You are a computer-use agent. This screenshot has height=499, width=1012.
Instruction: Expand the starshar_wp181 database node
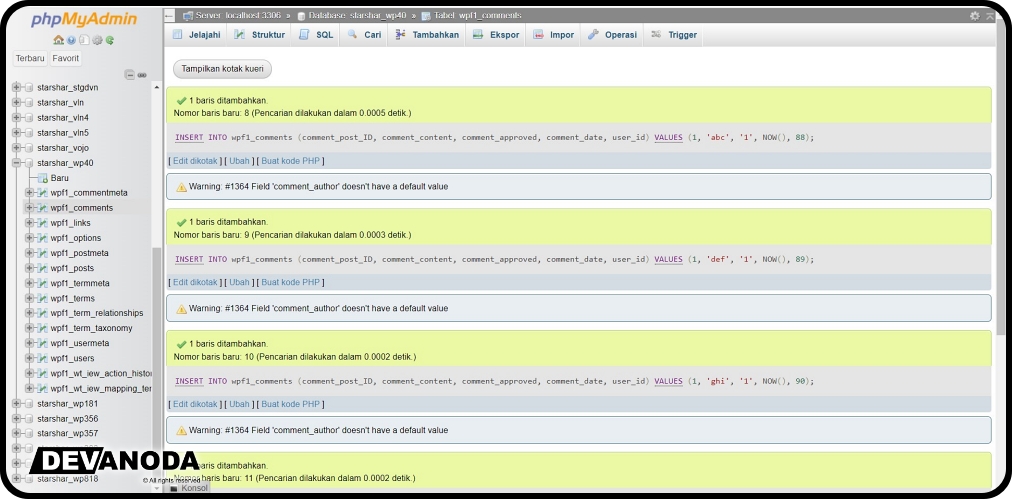point(17,403)
